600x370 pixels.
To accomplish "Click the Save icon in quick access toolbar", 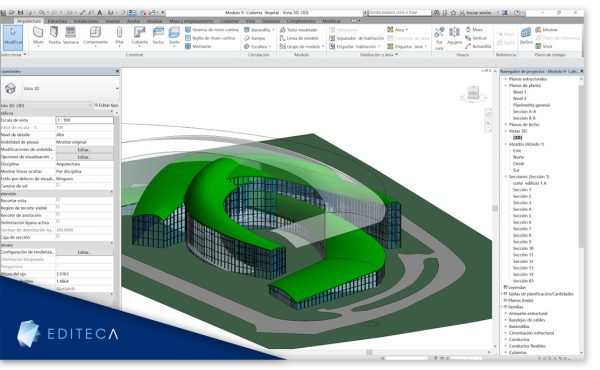I will (21, 13).
